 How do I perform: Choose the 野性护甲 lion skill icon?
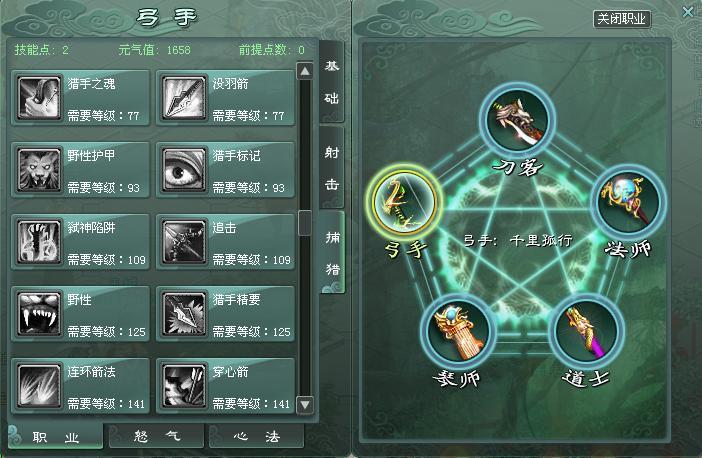39,170
